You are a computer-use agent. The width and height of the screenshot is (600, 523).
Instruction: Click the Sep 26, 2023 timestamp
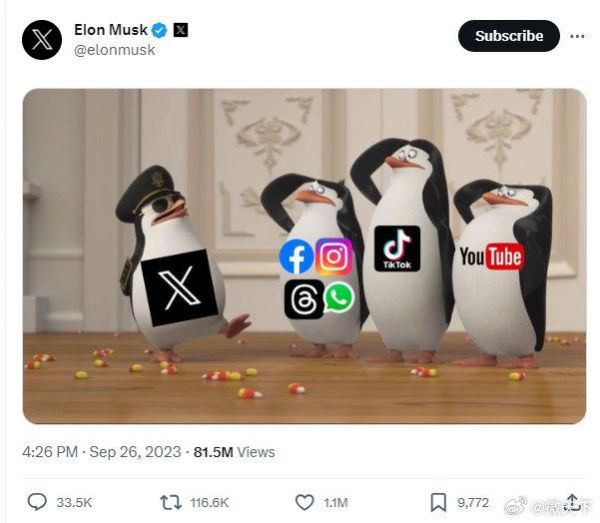coord(135,452)
